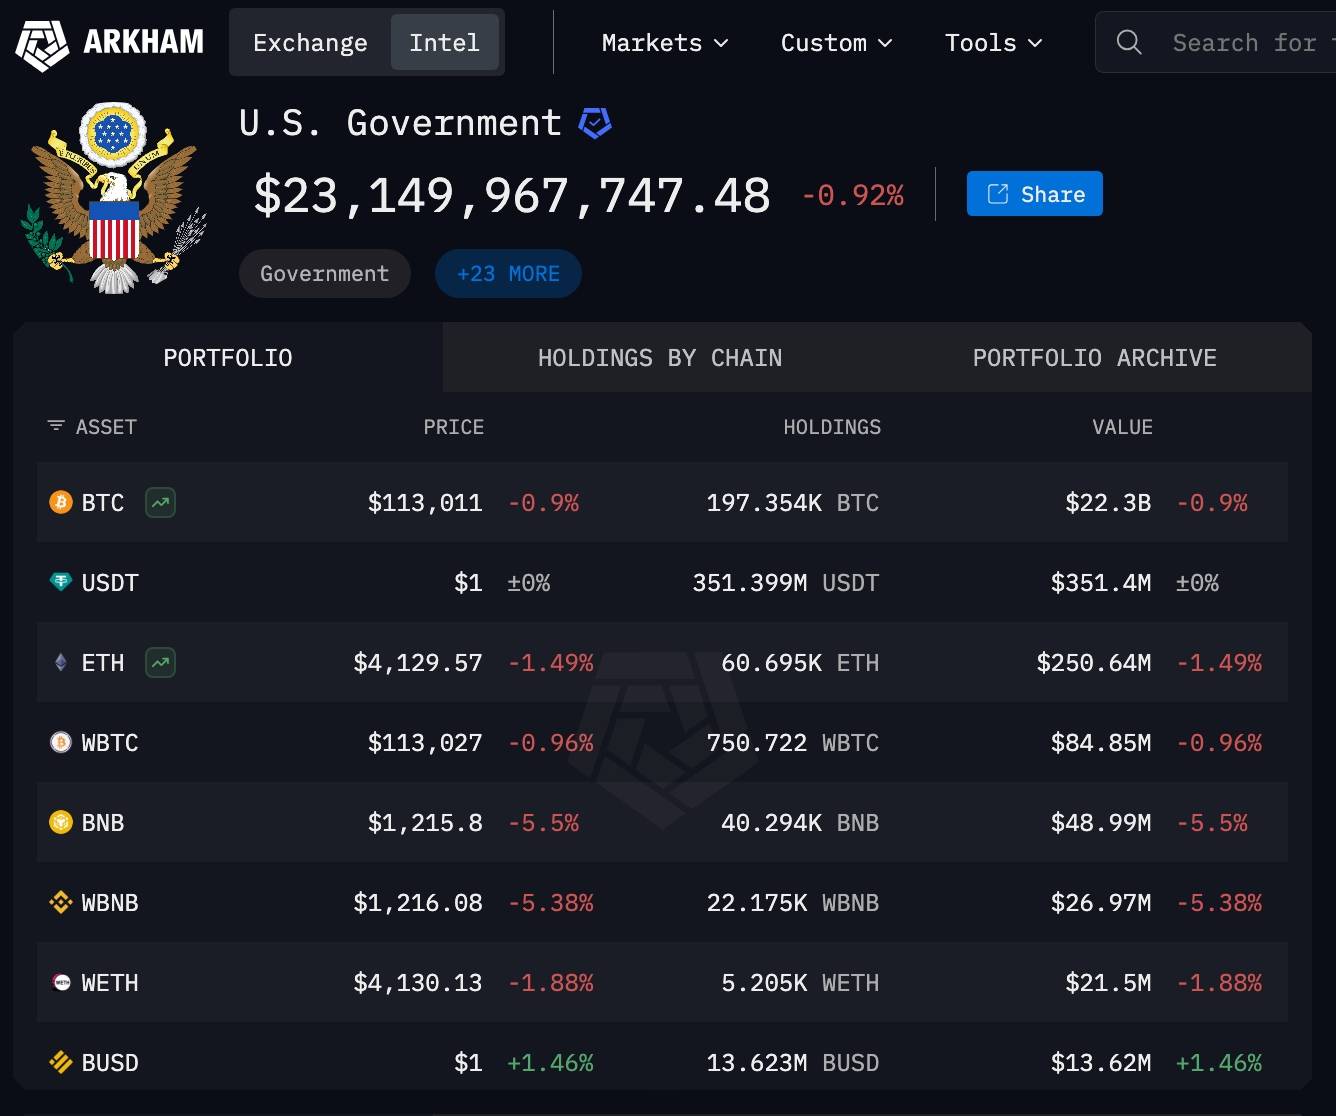Expand the Custom dropdown menu
Image resolution: width=1336 pixels, height=1116 pixels.
click(836, 43)
